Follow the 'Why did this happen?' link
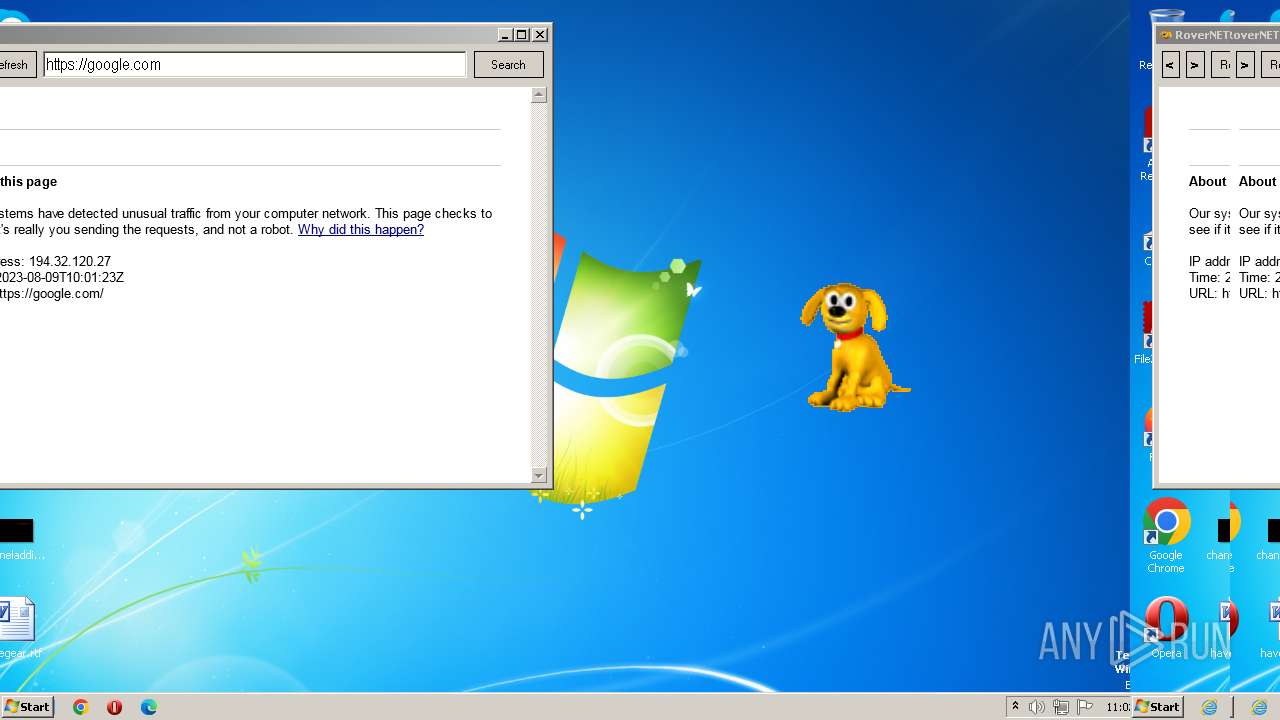The width and height of the screenshot is (1280, 720). point(361,229)
